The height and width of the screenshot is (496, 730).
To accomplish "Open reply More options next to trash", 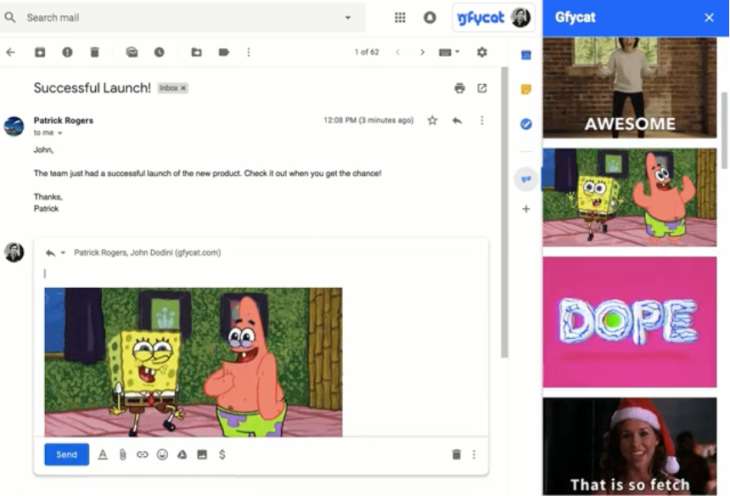I will [474, 455].
